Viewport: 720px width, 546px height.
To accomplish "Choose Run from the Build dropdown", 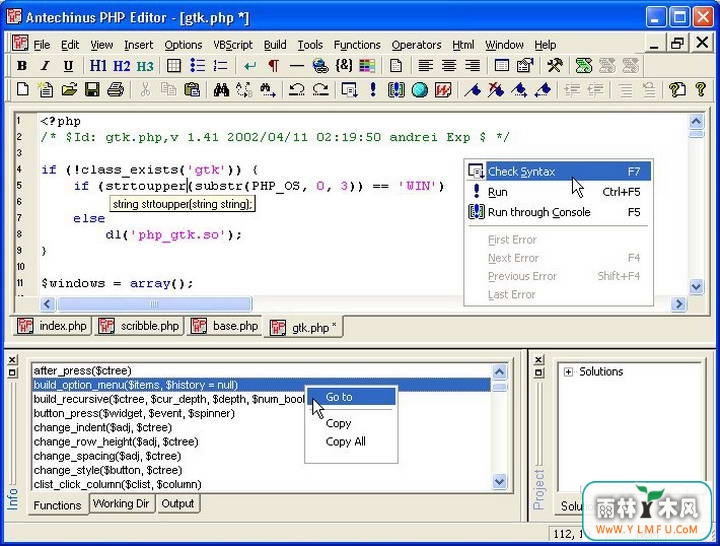I will 558,192.
